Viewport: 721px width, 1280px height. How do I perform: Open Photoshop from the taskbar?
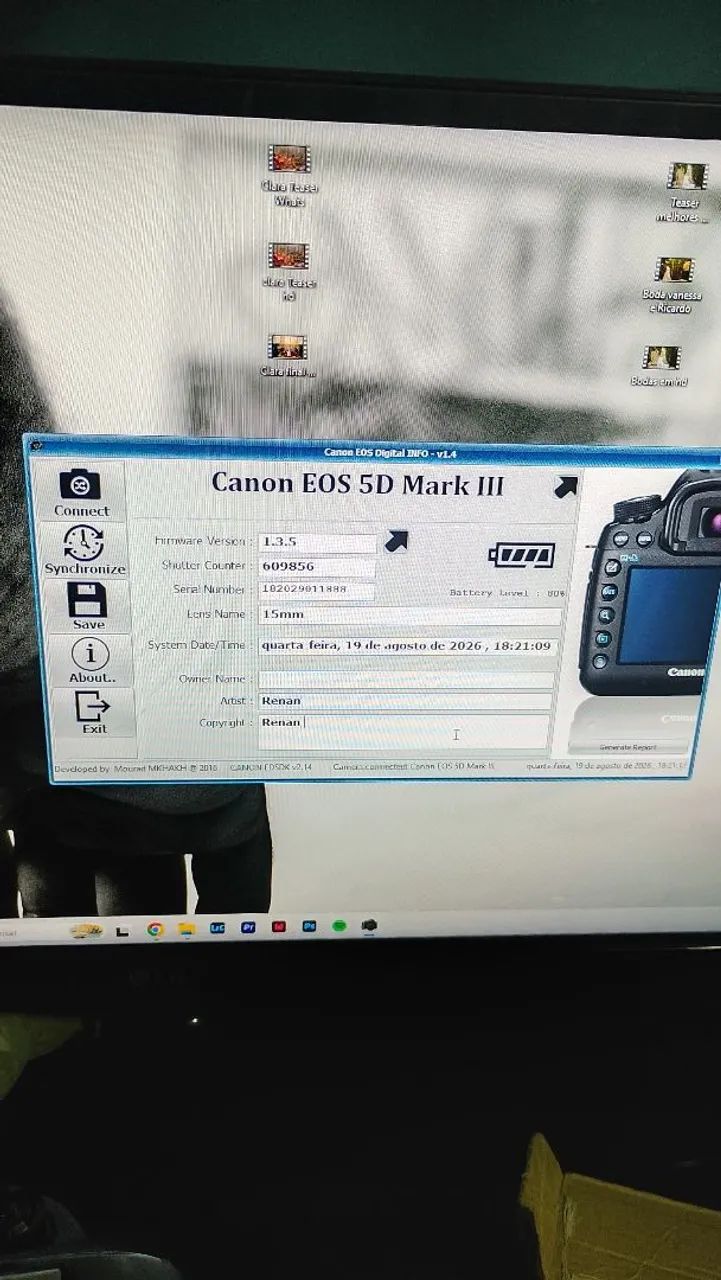[309, 927]
